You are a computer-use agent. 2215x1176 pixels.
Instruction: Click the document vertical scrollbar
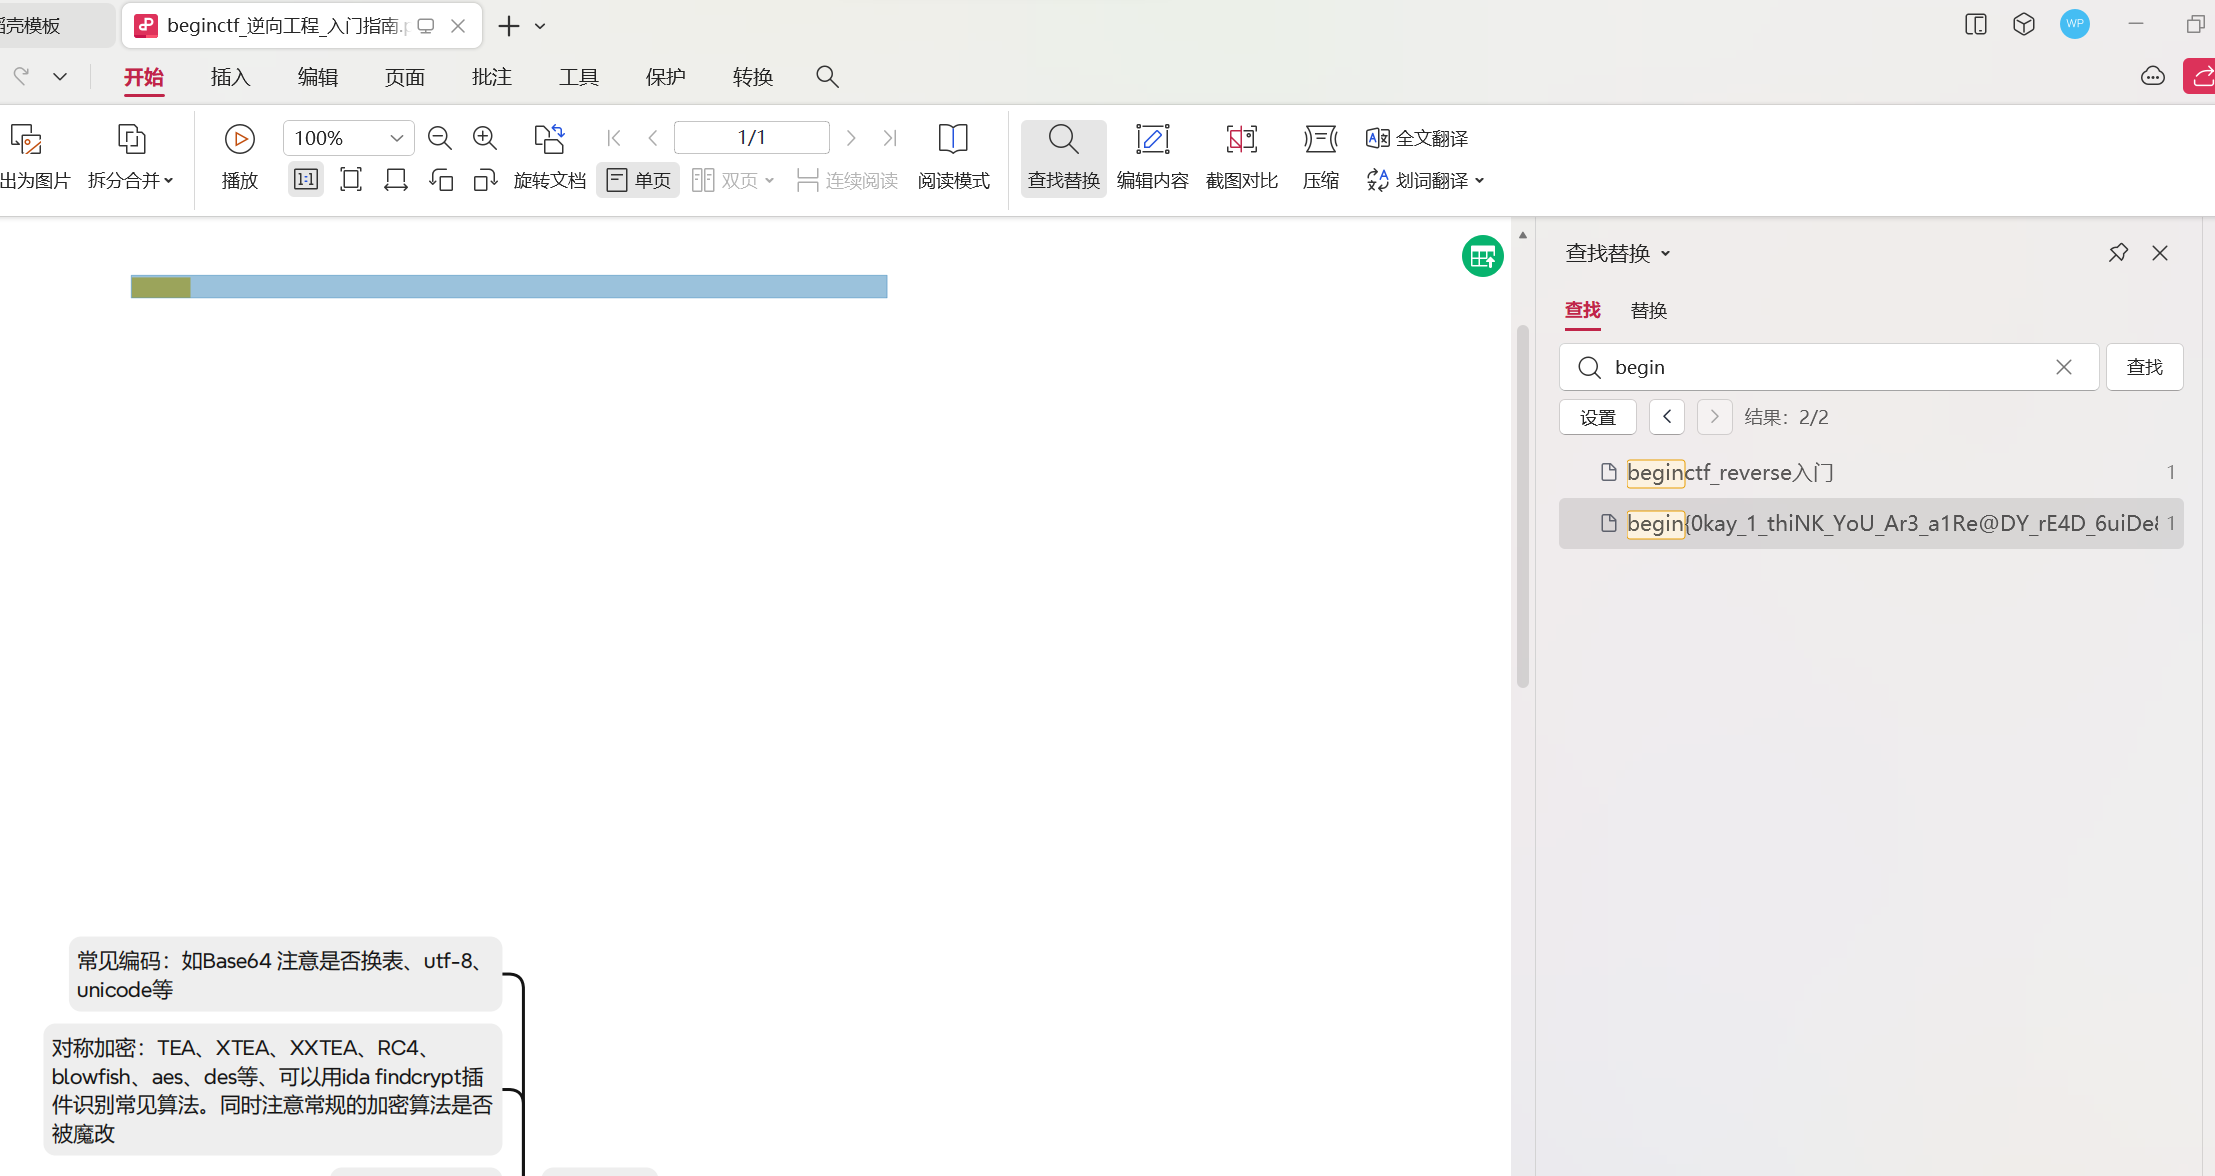[1523, 506]
